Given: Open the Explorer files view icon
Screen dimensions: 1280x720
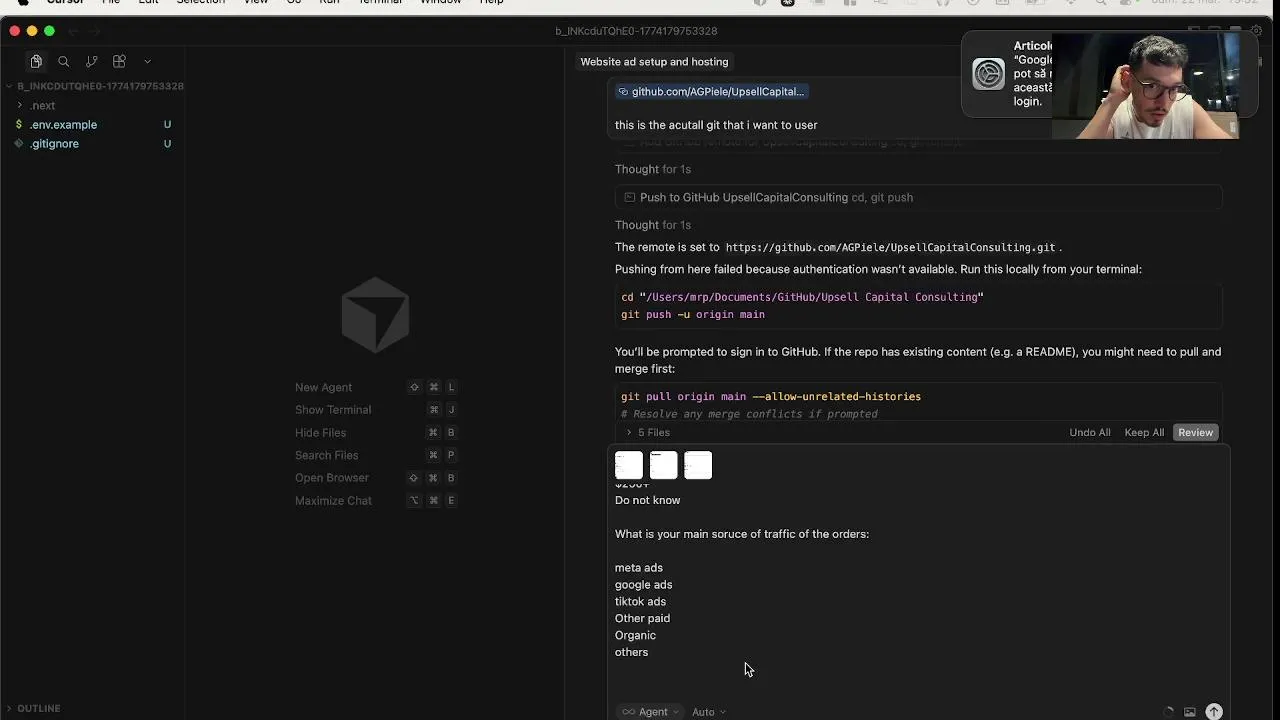Looking at the screenshot, I should point(36,61).
